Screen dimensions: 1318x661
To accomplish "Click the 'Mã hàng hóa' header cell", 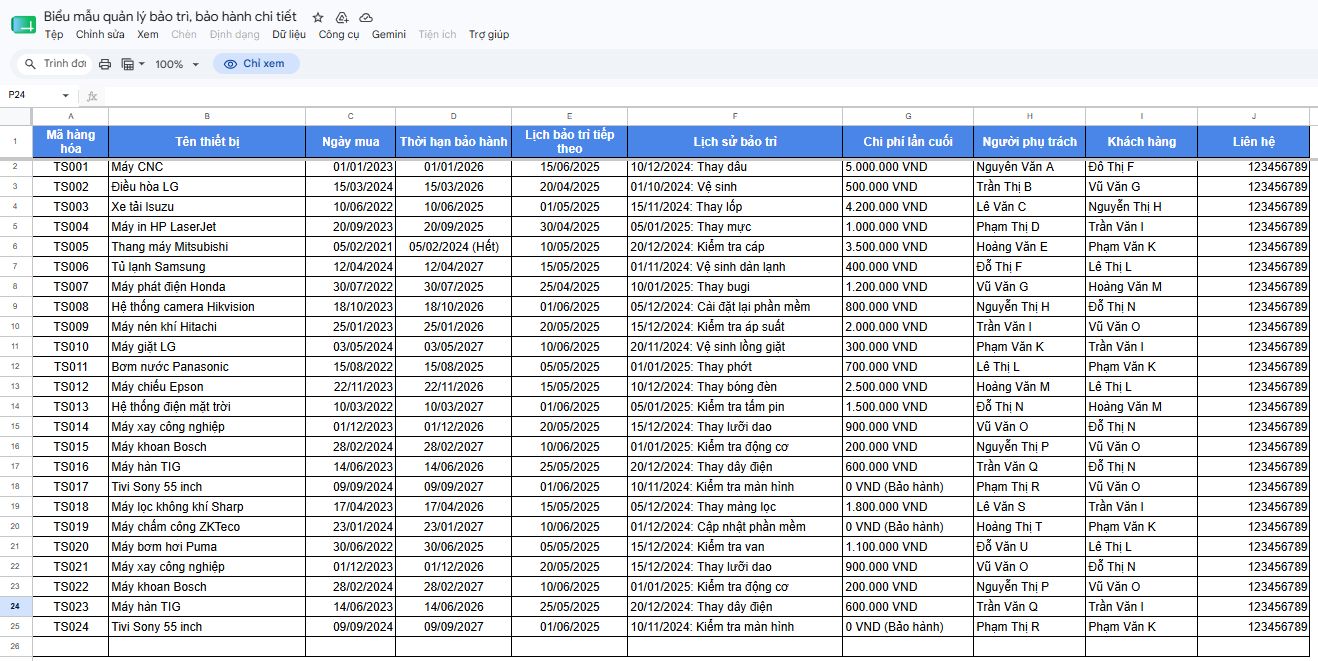I will 71,141.
